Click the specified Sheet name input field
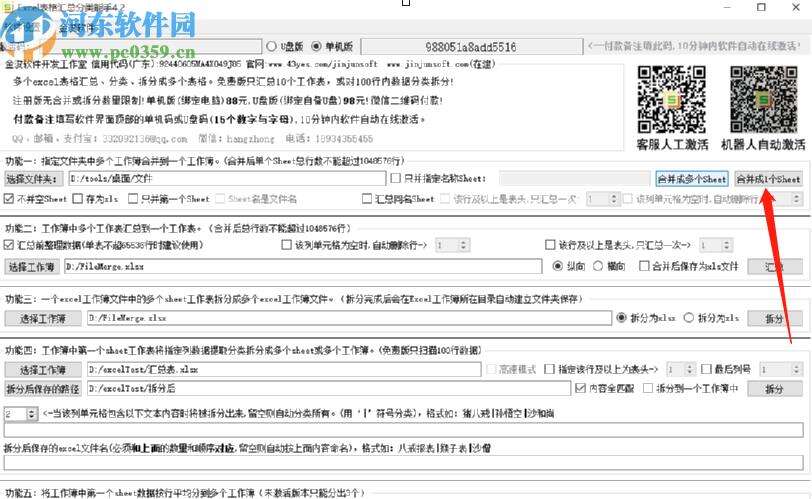The image size is (812, 499). [x=574, y=179]
